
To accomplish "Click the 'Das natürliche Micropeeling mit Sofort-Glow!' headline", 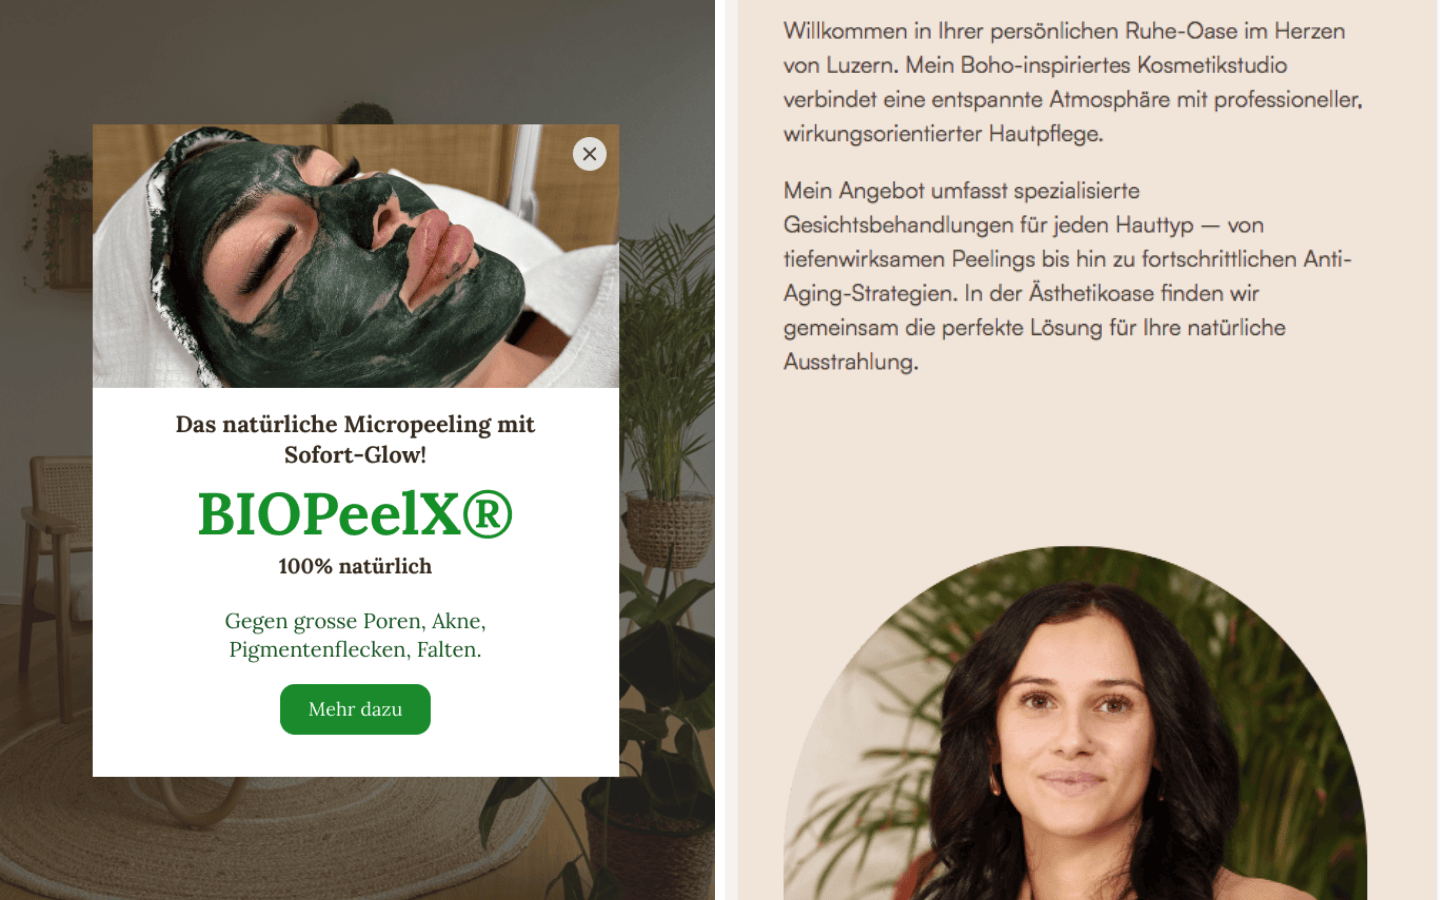I will point(355,439).
